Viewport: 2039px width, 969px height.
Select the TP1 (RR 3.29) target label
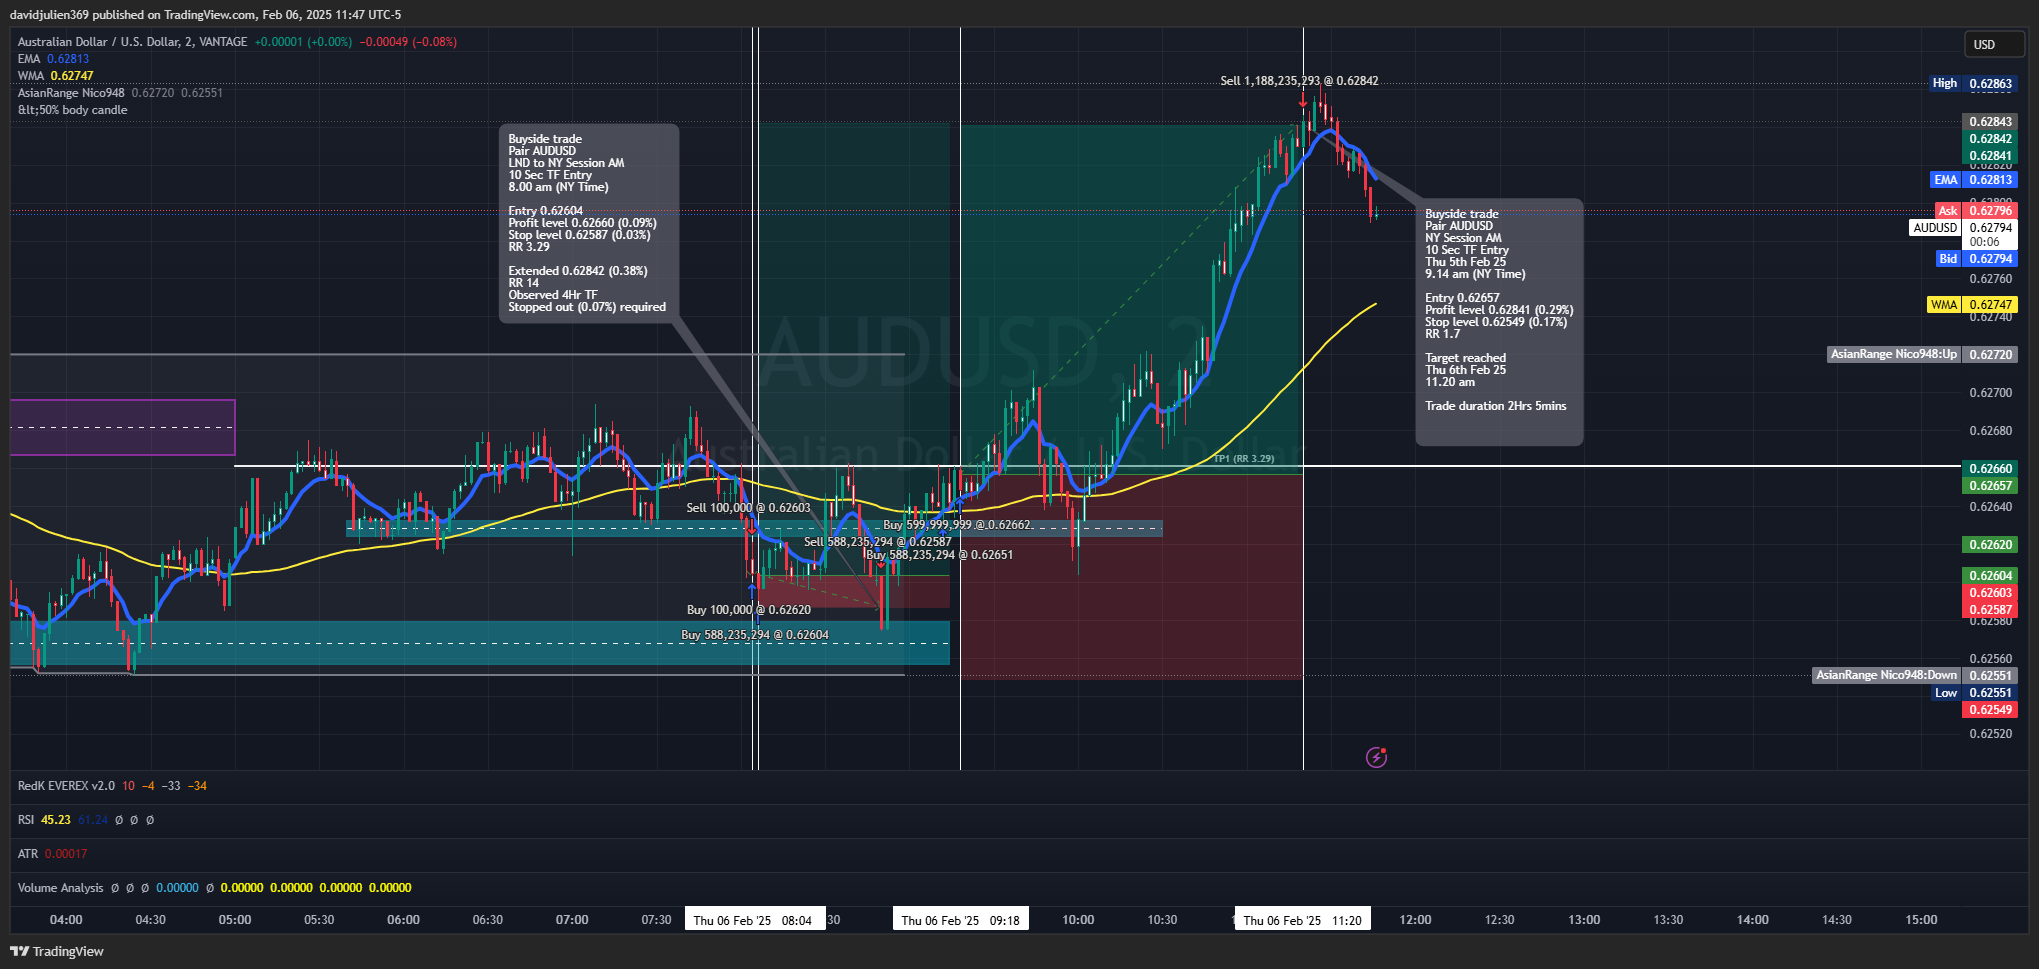(1244, 459)
